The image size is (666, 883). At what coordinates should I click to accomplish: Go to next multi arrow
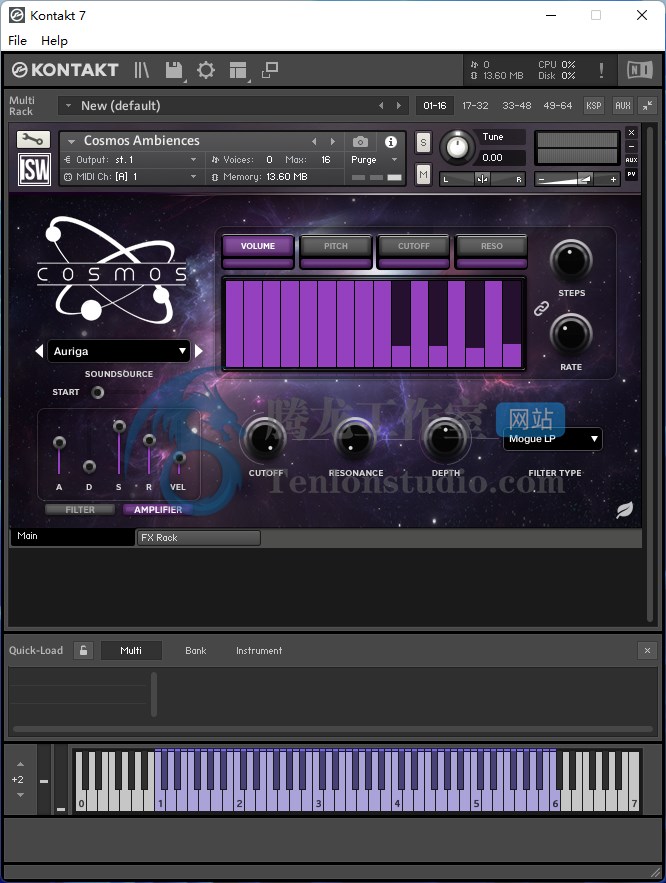[x=399, y=105]
